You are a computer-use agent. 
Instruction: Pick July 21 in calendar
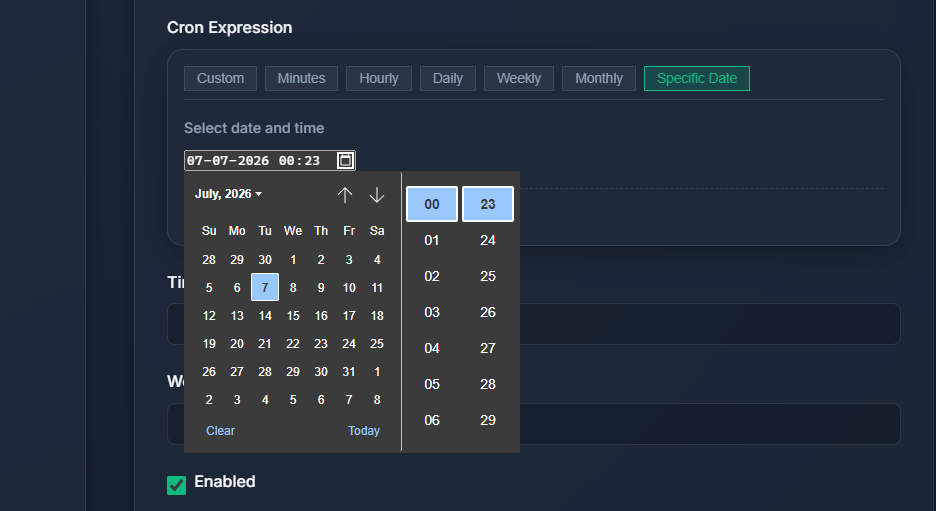click(265, 343)
